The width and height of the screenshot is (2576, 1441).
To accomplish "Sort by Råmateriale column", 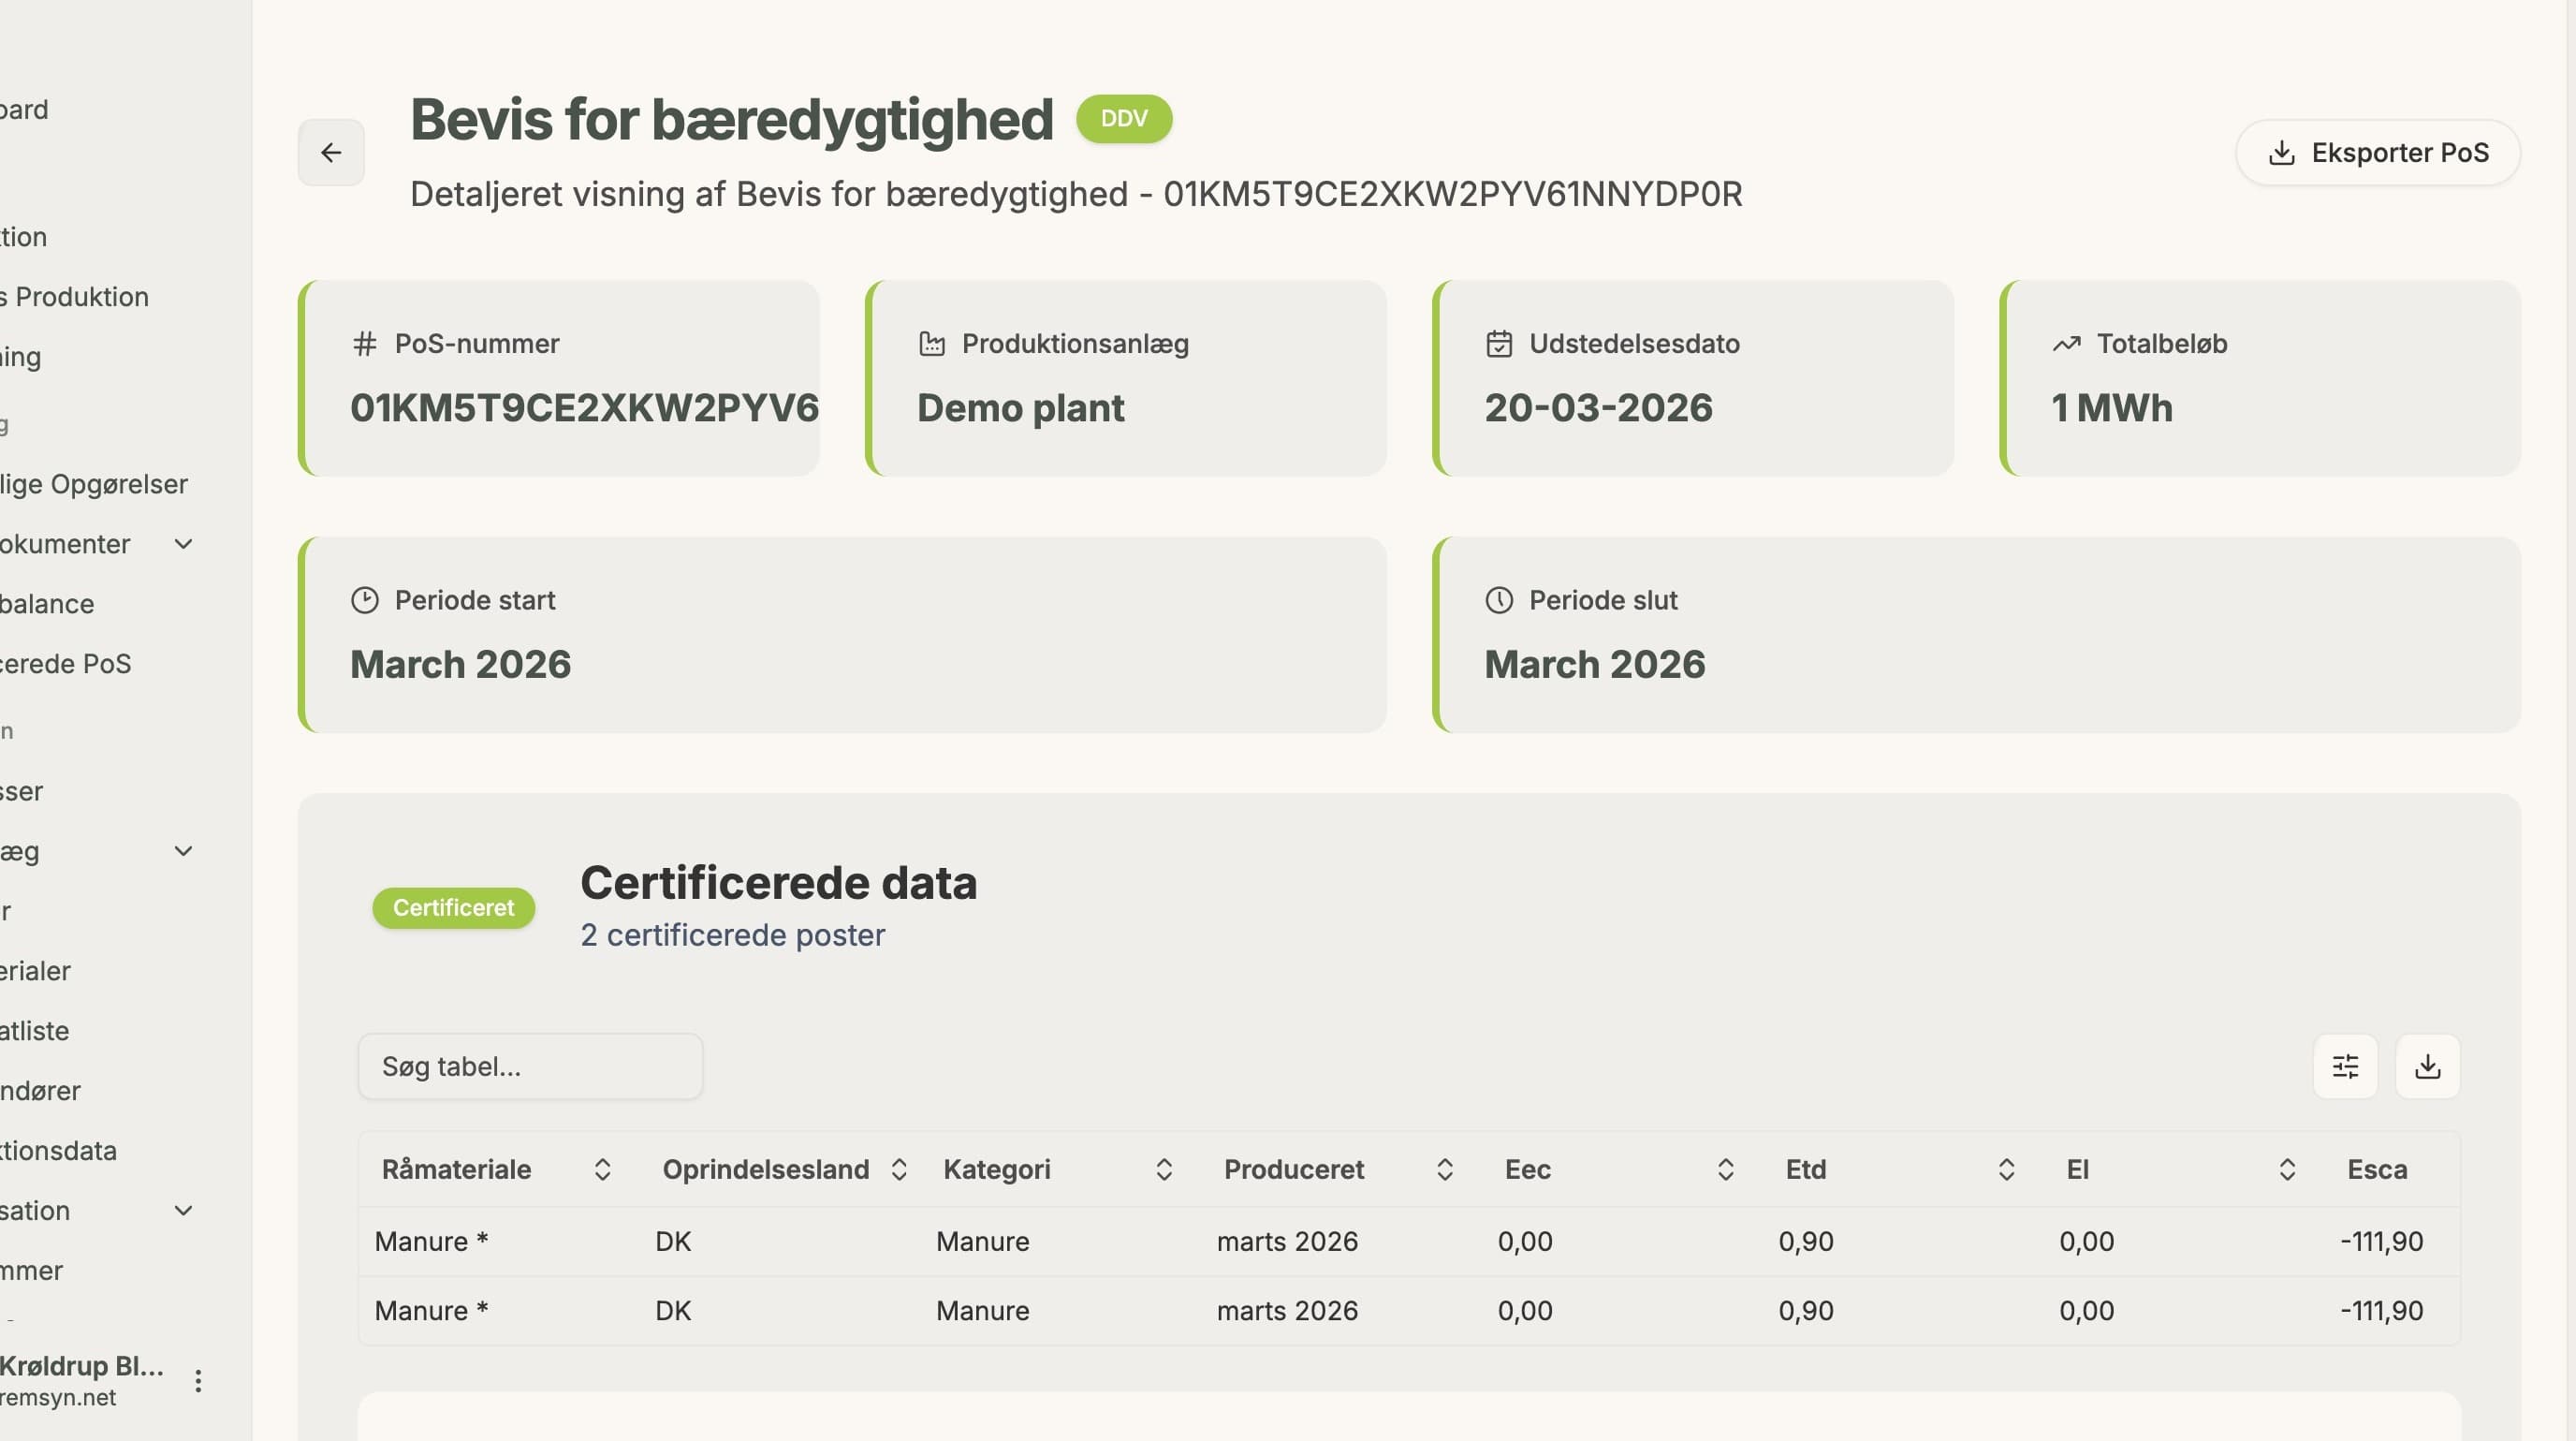I will 602,1169.
